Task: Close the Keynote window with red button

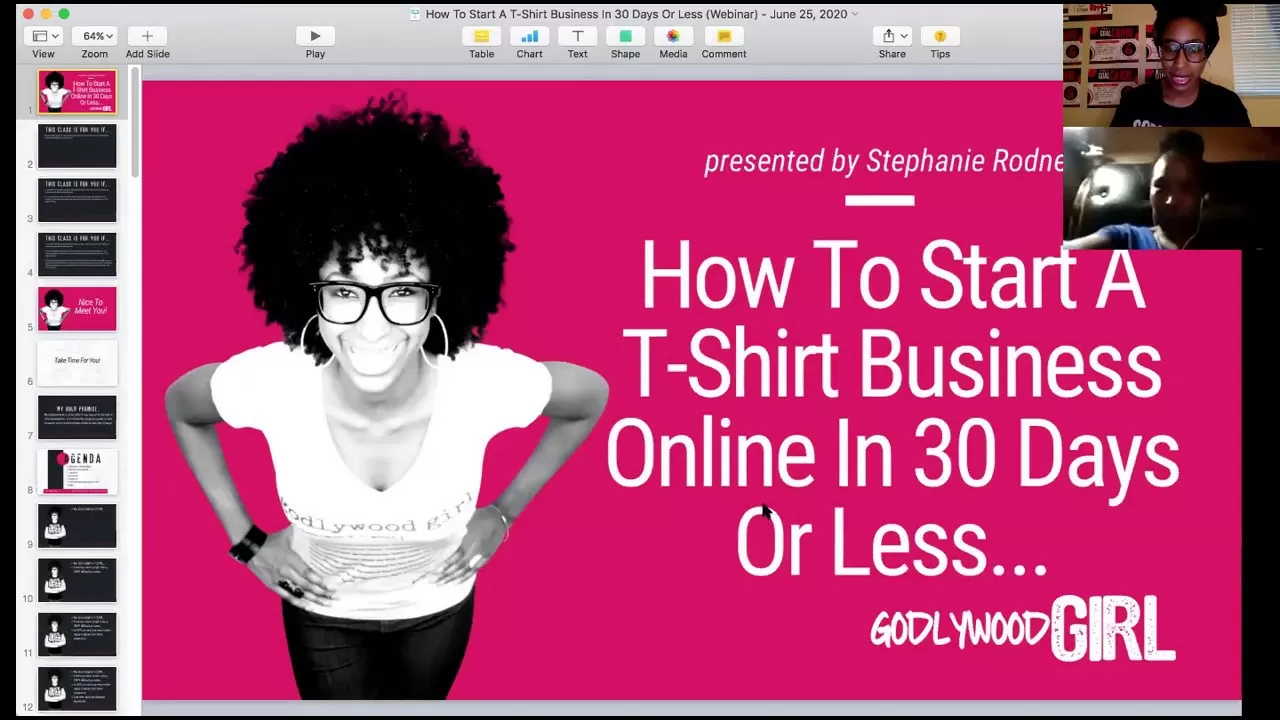Action: (28, 14)
